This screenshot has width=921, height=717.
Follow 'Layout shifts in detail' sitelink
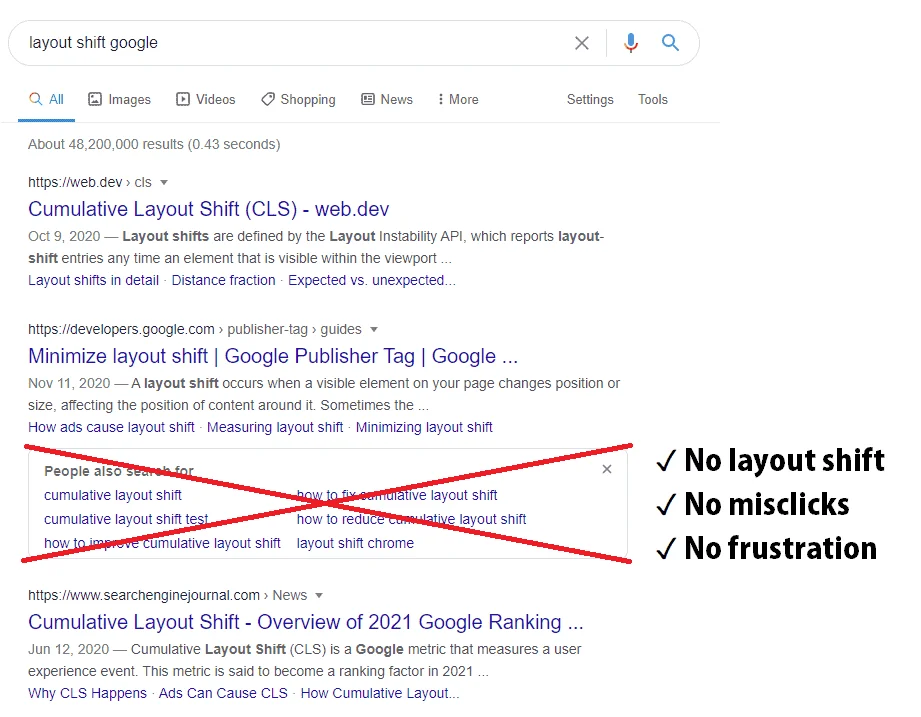coord(93,280)
